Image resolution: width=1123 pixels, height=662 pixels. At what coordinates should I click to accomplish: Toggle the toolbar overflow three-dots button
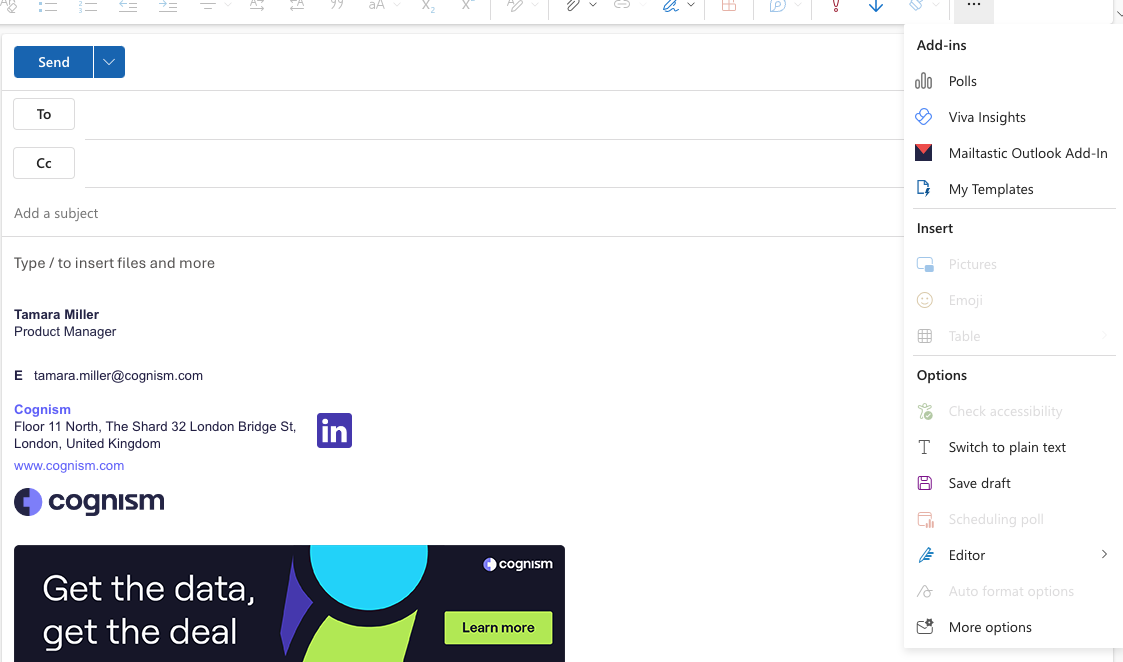click(973, 6)
